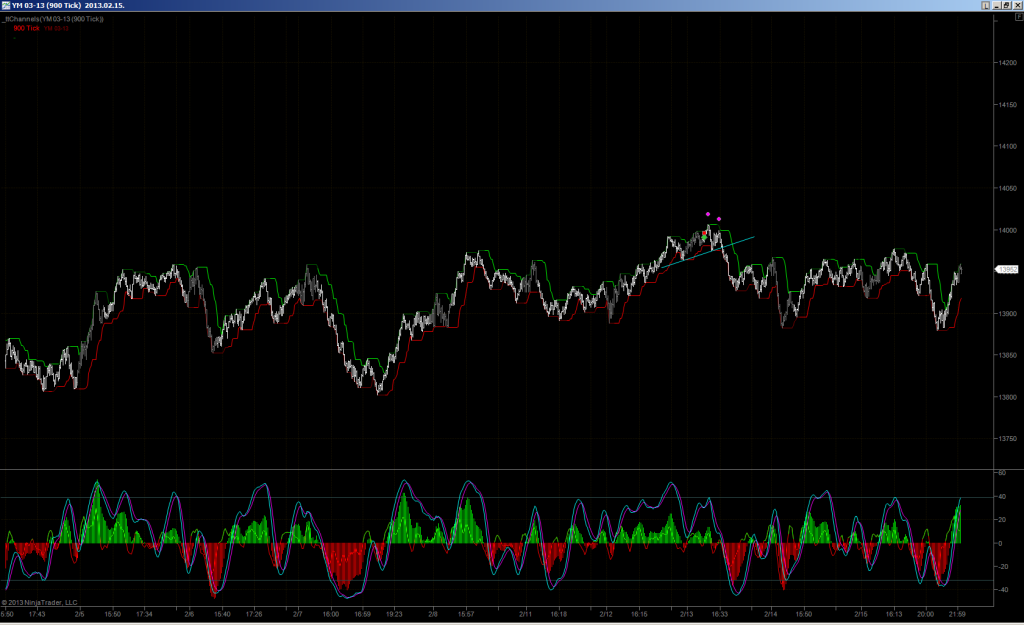The width and height of the screenshot is (1024, 625).
Task: Click the L link icon in title bar
Action: click(x=985, y=5)
